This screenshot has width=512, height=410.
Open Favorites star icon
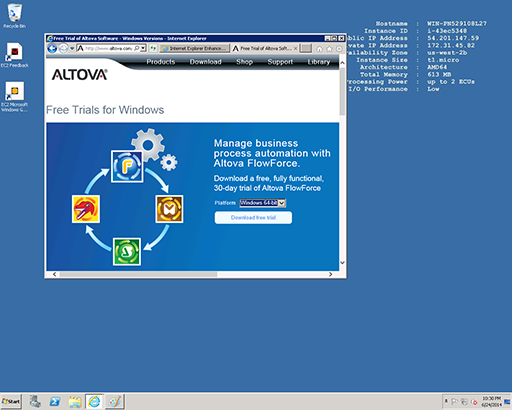pyautogui.click(x=329, y=49)
